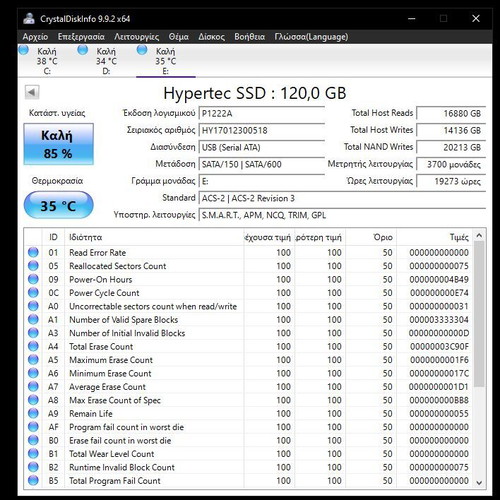Image resolution: width=500 pixels, height=500 pixels.
Task: Switch to disk D: tab at 34 °C
Action: pos(106,61)
